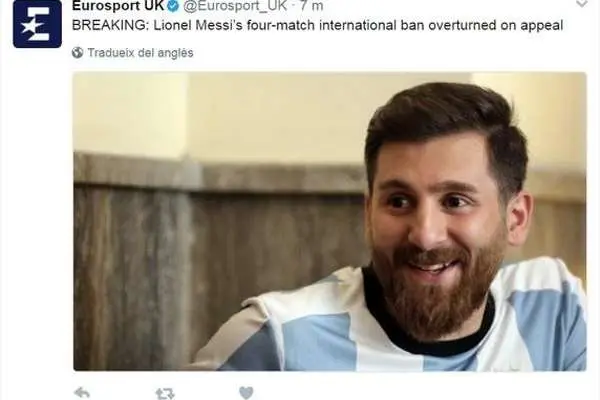Screen dimensions: 600x400
Task: Retweet the Eurosport UK post
Action: [x=165, y=393]
